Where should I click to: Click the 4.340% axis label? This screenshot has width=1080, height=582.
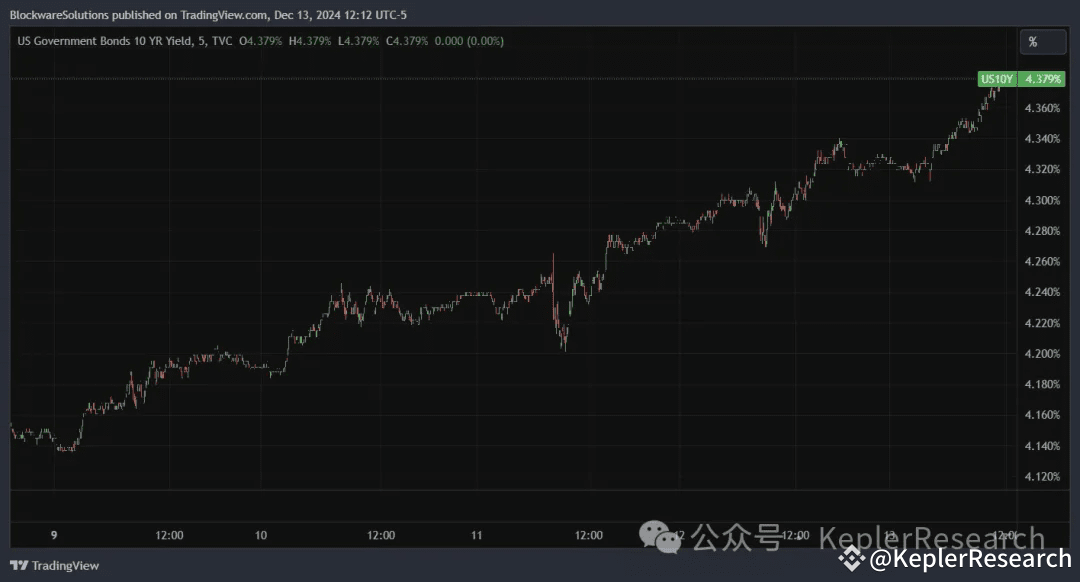point(1042,139)
